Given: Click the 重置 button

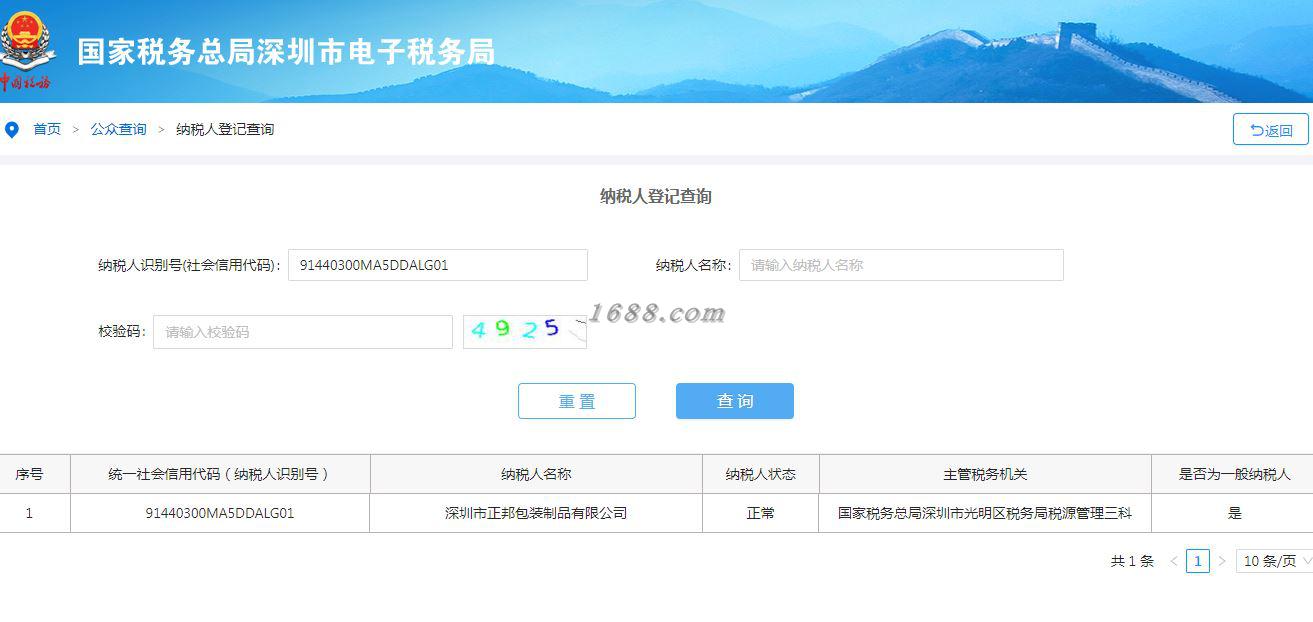Looking at the screenshot, I should click(577, 401).
